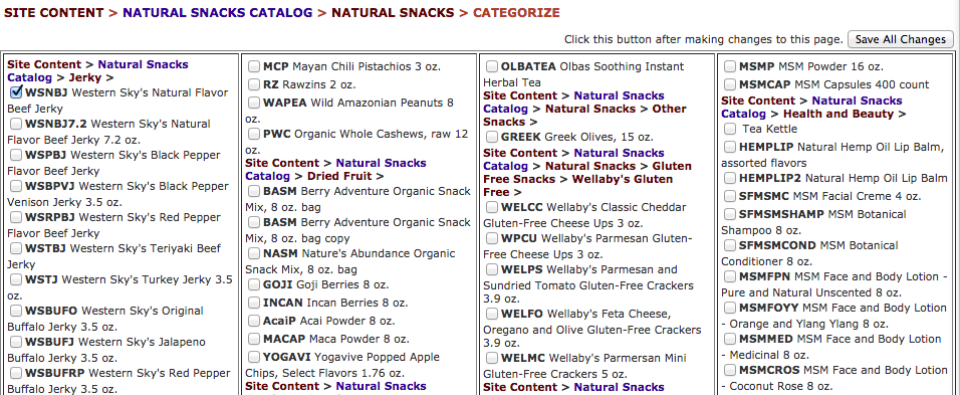Check the GREEK Greek Olives checkbox
Image resolution: width=960 pixels, height=395 pixels.
(x=492, y=137)
